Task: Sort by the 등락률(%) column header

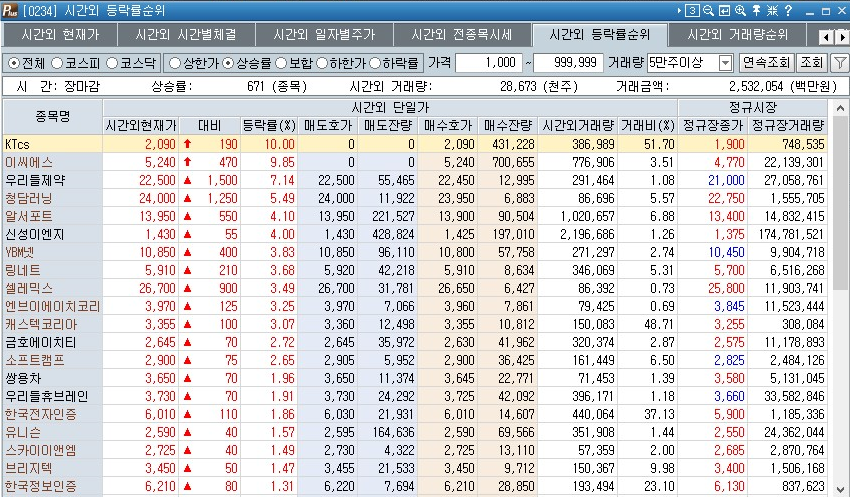Action: click(269, 126)
